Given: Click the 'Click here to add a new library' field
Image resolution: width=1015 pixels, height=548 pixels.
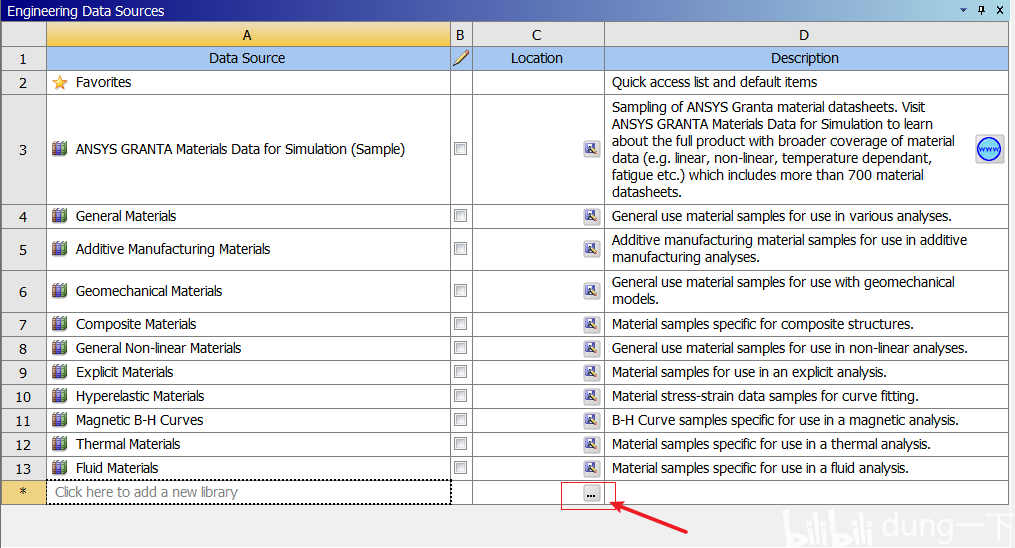Looking at the screenshot, I should pos(249,492).
